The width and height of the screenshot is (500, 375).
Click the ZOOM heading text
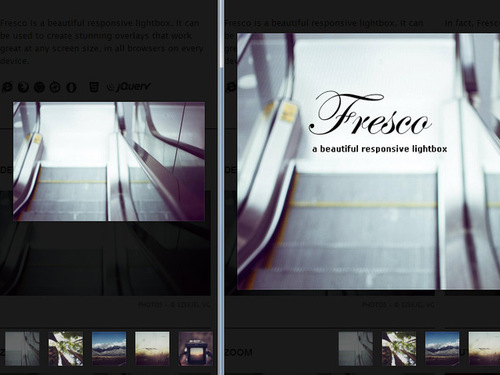(x=239, y=352)
